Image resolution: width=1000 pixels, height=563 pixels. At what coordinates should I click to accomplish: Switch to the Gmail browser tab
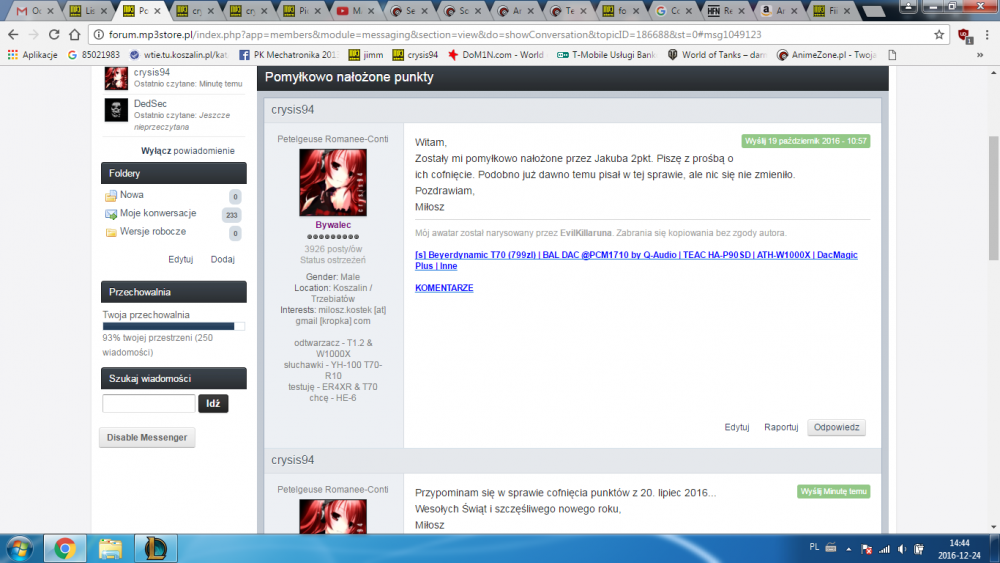click(x=35, y=11)
